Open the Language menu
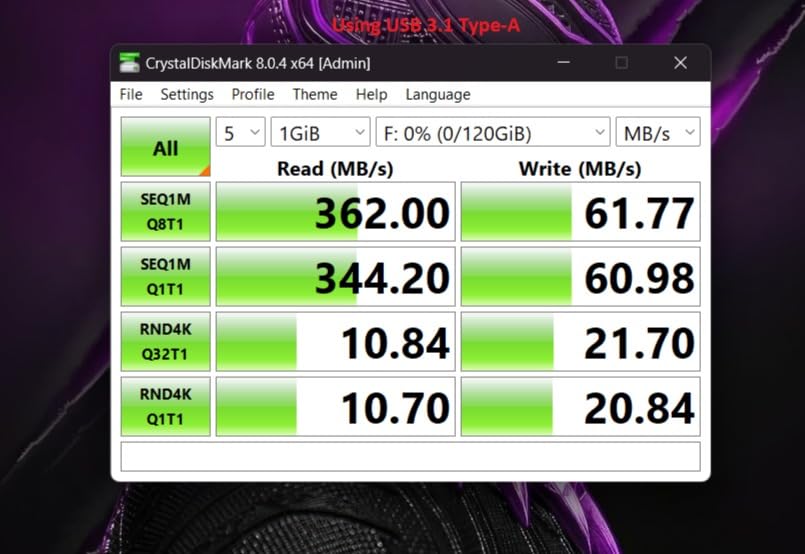 (438, 94)
